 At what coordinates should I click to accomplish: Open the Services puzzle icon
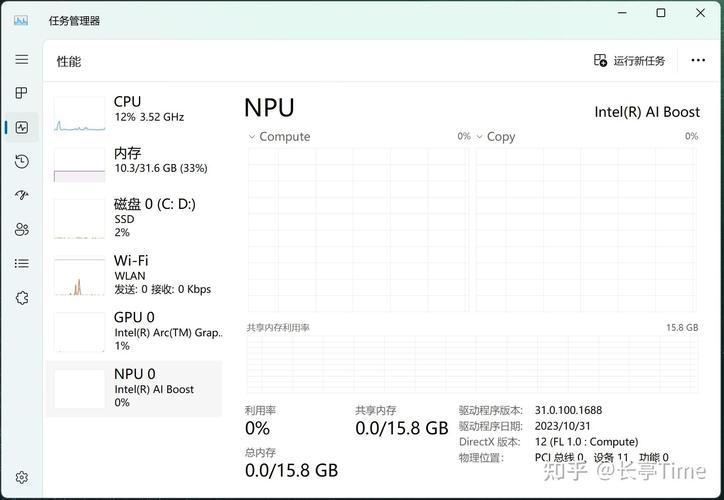22,298
